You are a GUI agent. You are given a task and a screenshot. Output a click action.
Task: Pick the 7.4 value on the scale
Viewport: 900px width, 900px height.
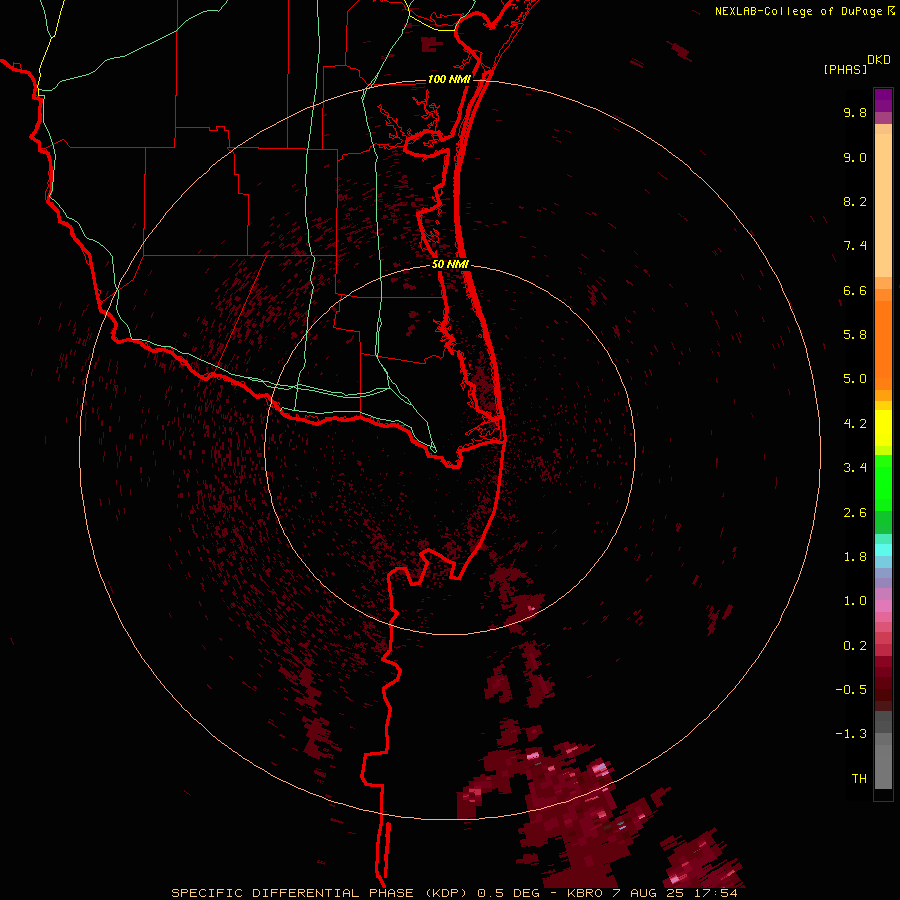pos(855,246)
